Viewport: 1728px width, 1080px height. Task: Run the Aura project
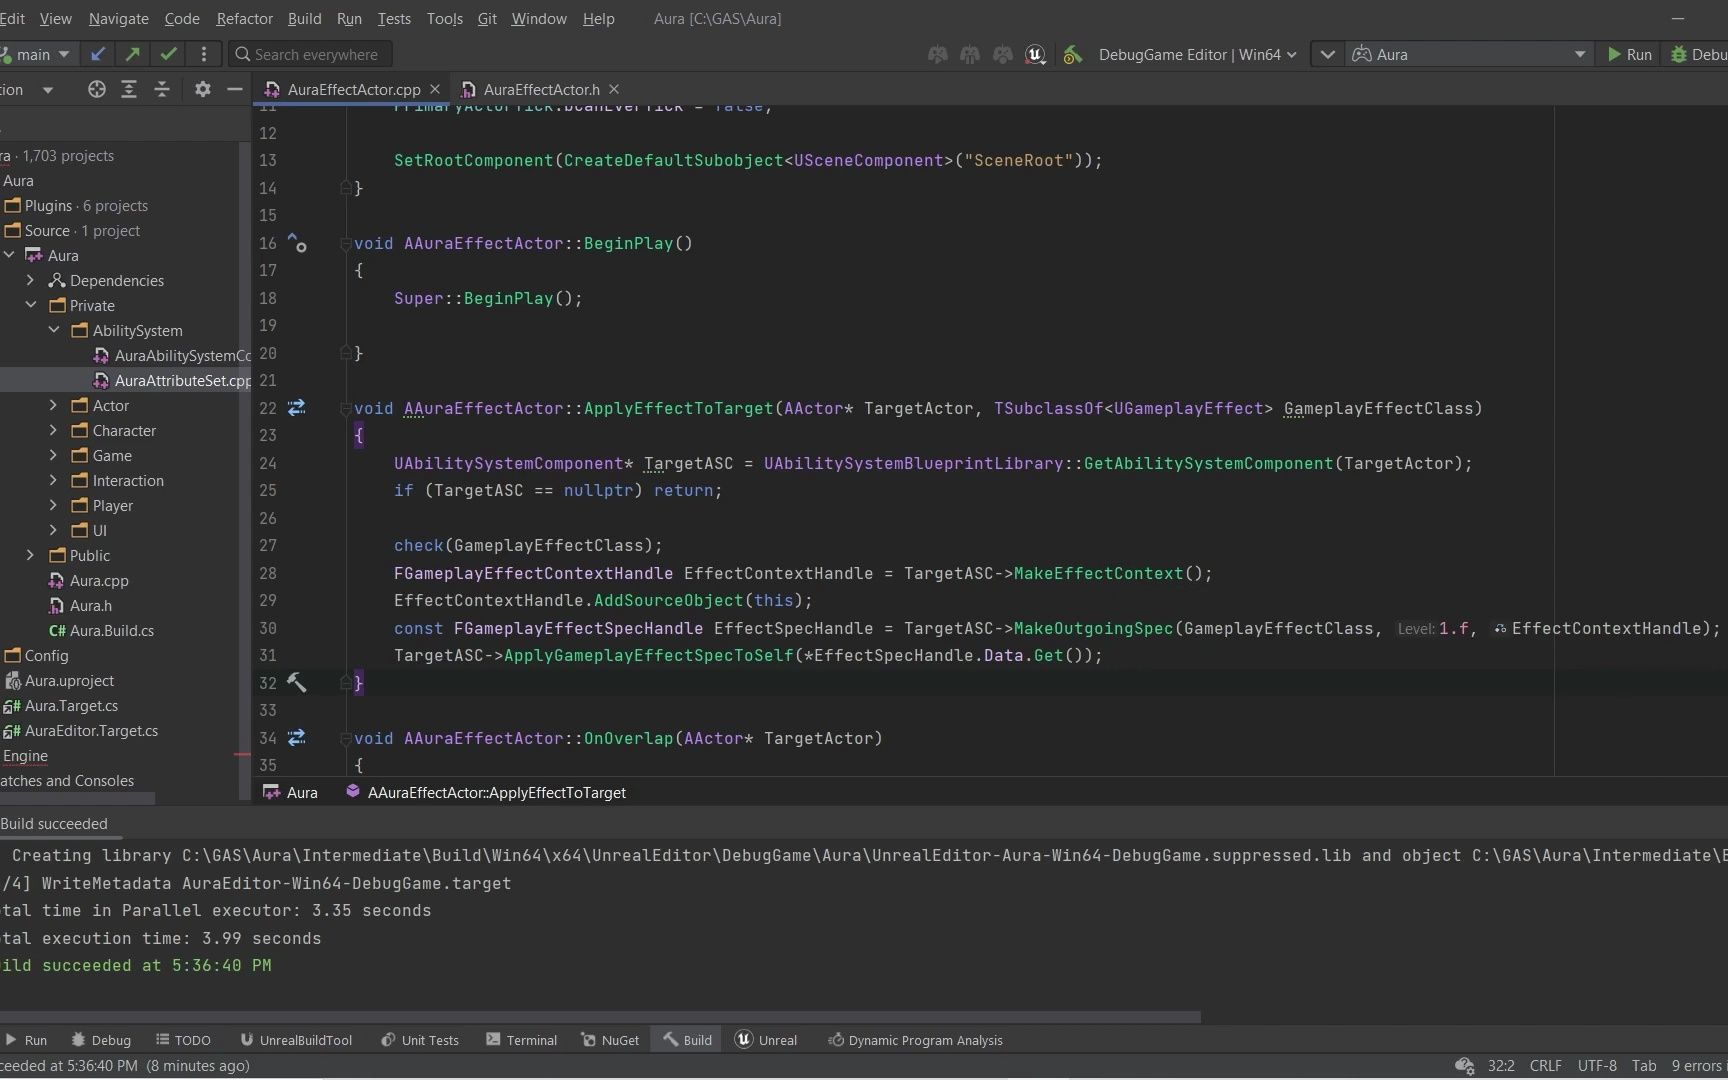click(1628, 54)
